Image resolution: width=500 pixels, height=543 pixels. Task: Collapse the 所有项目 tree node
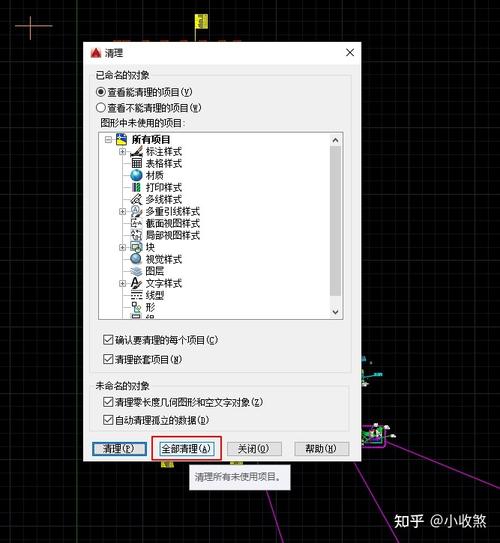click(108, 140)
